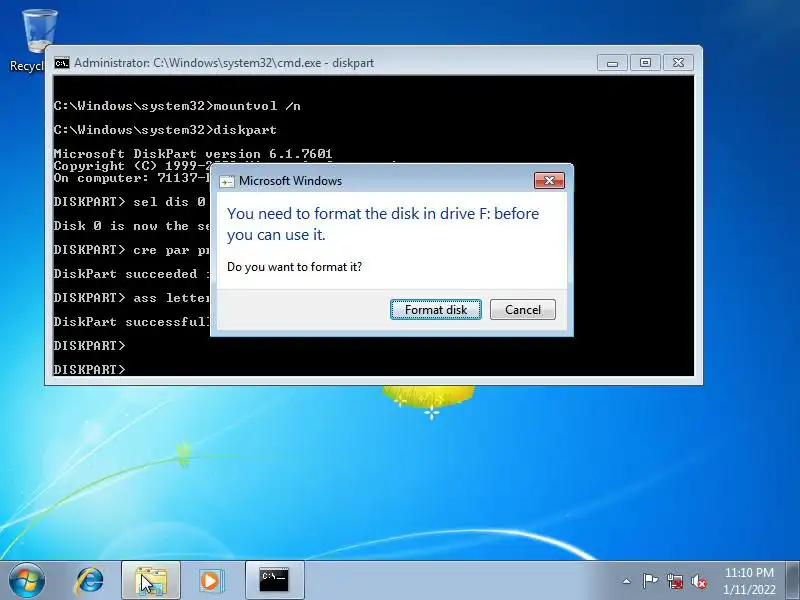Click the Microsoft Windows dialog title icon
This screenshot has width=800, height=600.
click(227, 181)
